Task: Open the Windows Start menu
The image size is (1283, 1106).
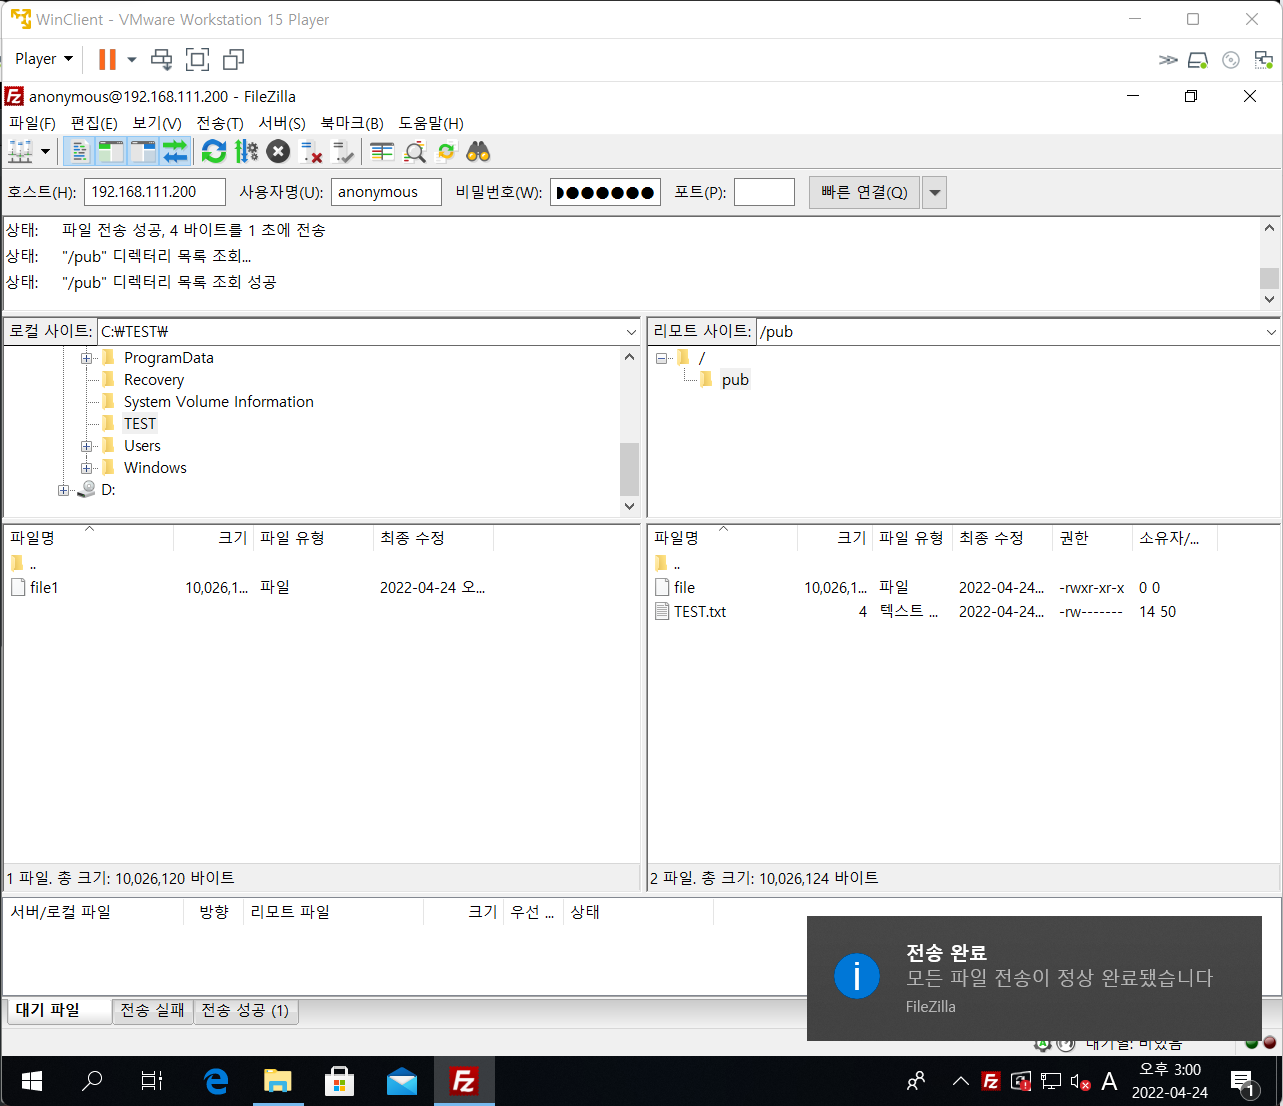Action: point(31,1081)
